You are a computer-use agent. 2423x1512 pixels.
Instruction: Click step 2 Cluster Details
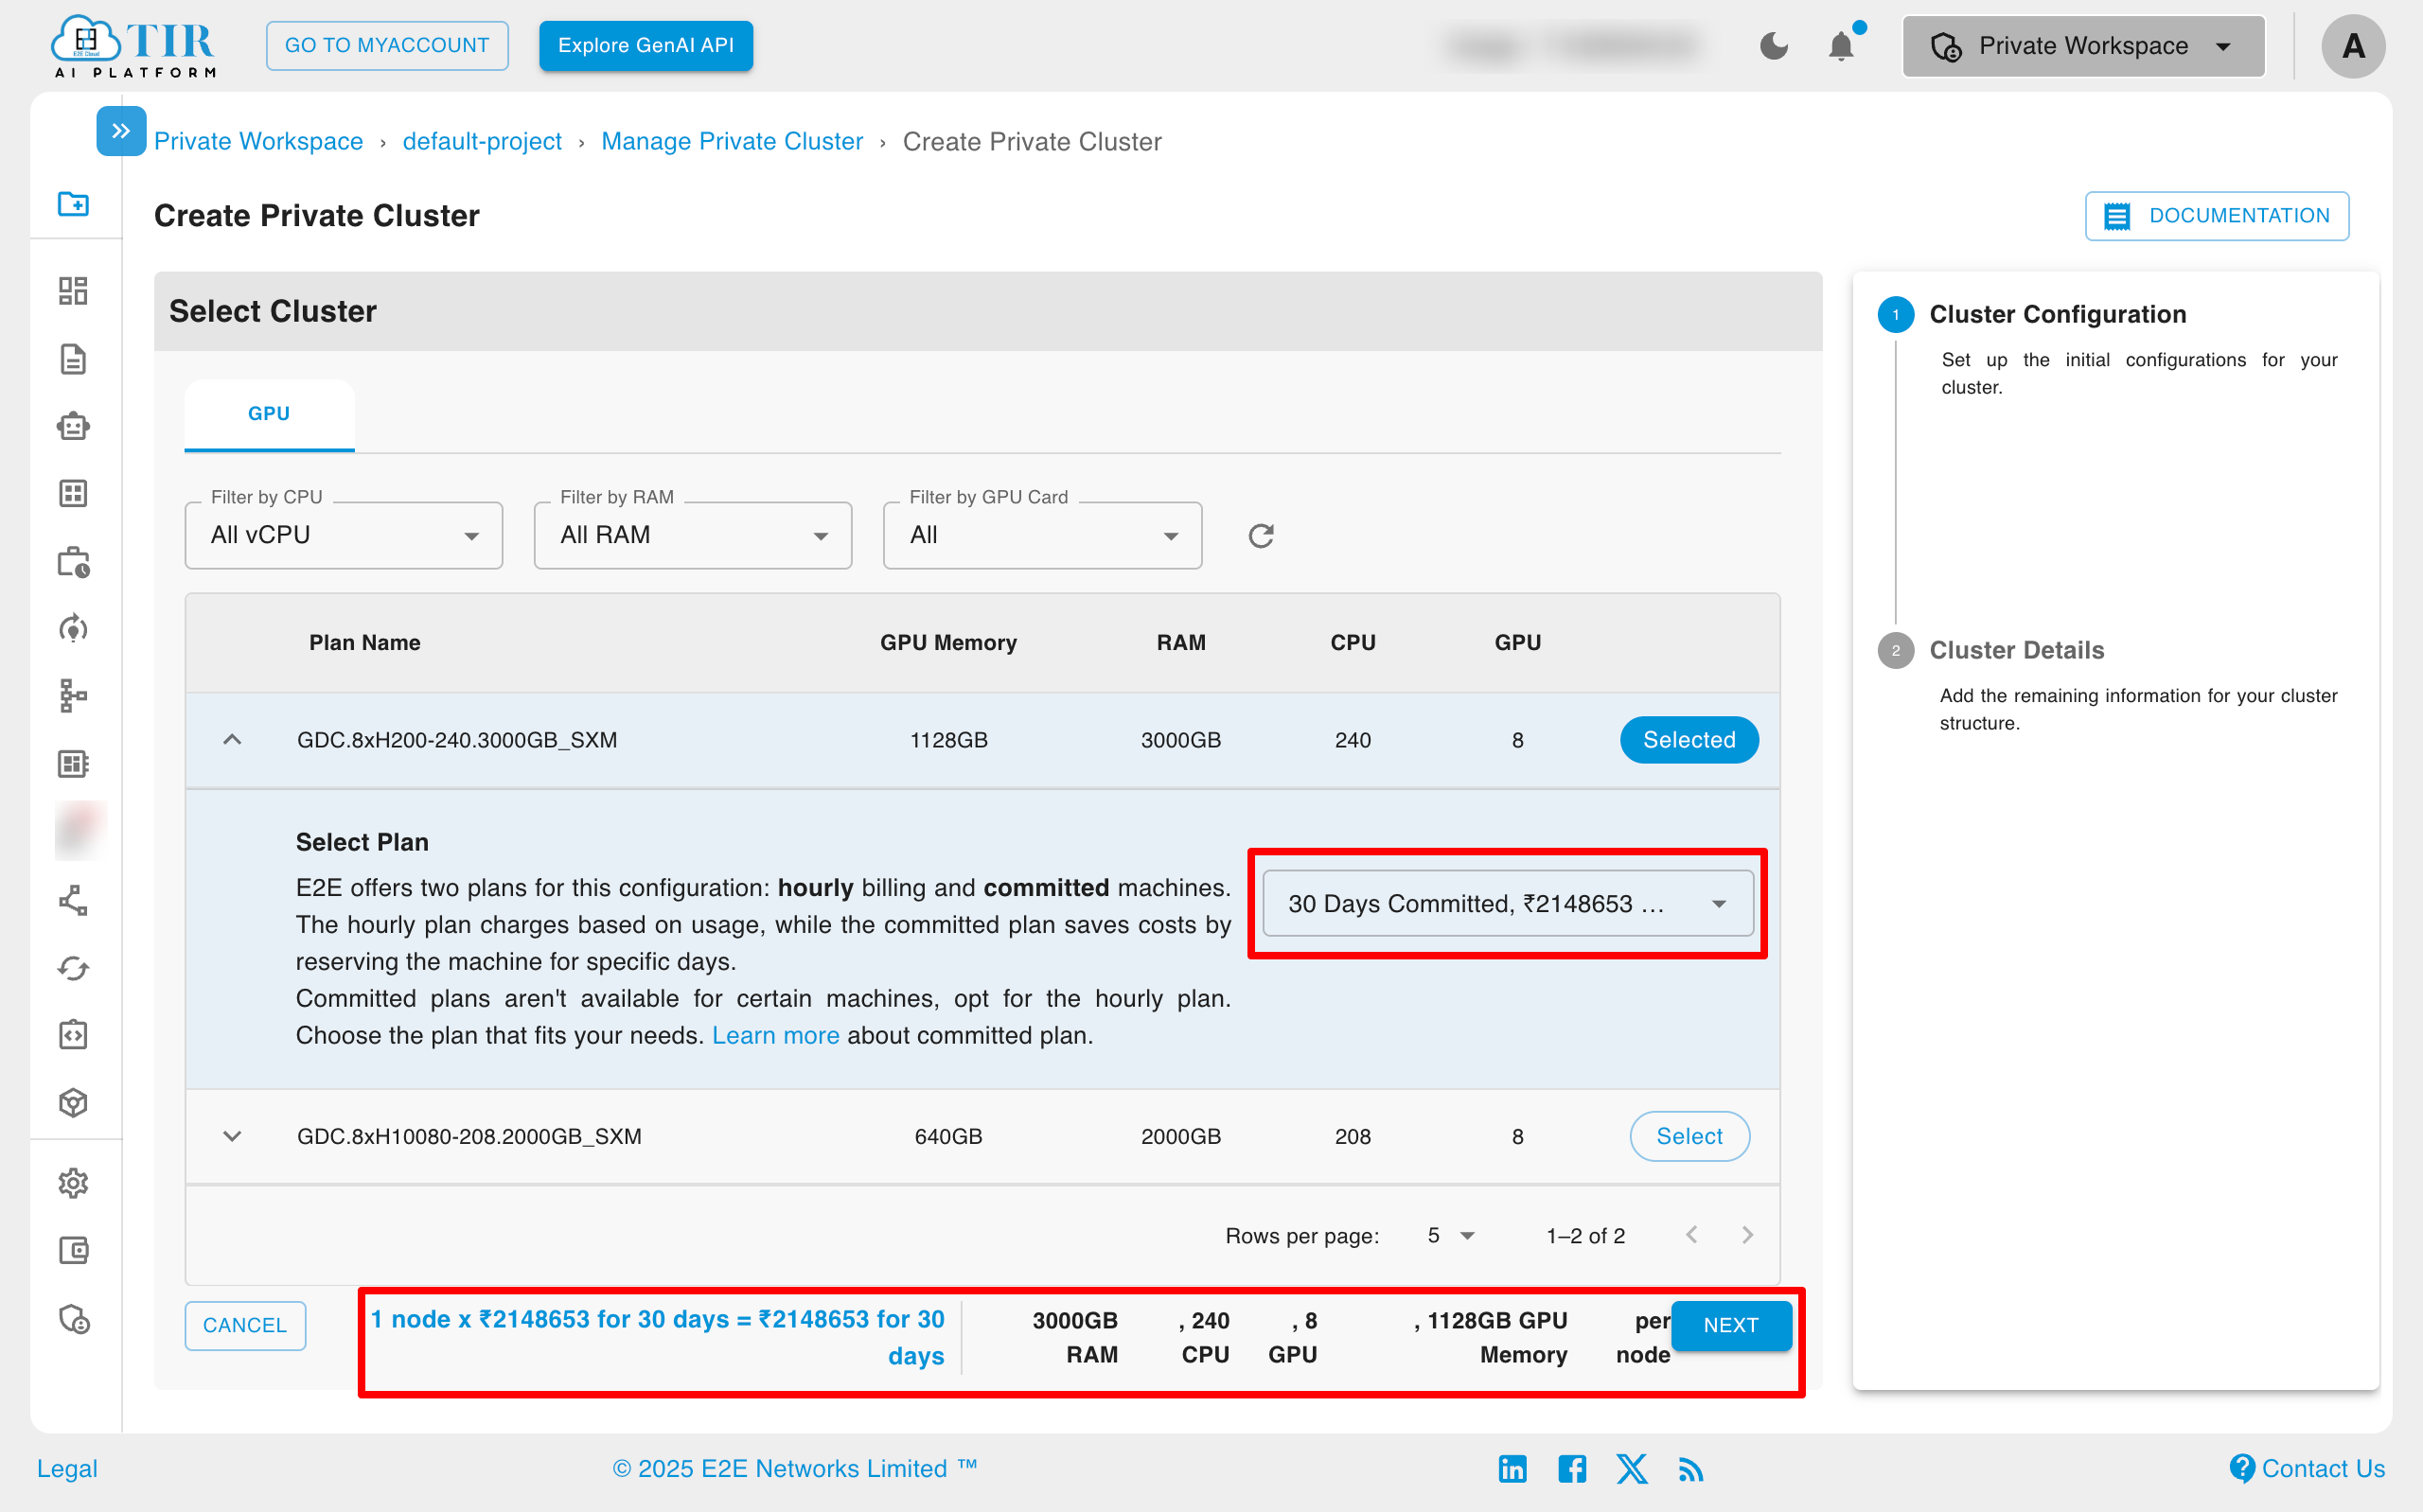click(2016, 650)
